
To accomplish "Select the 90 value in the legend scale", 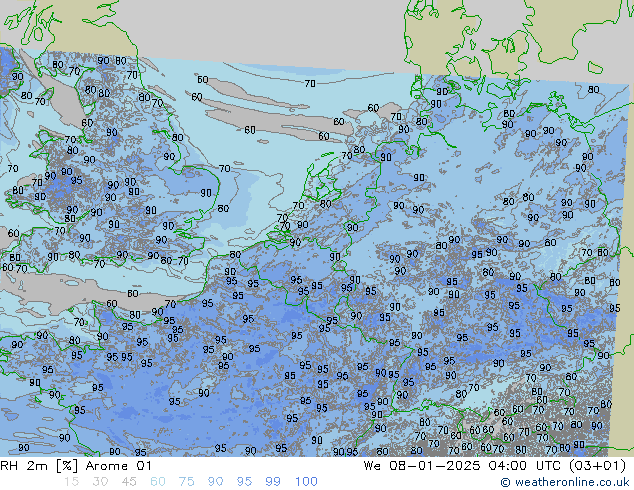I will 215,482.
